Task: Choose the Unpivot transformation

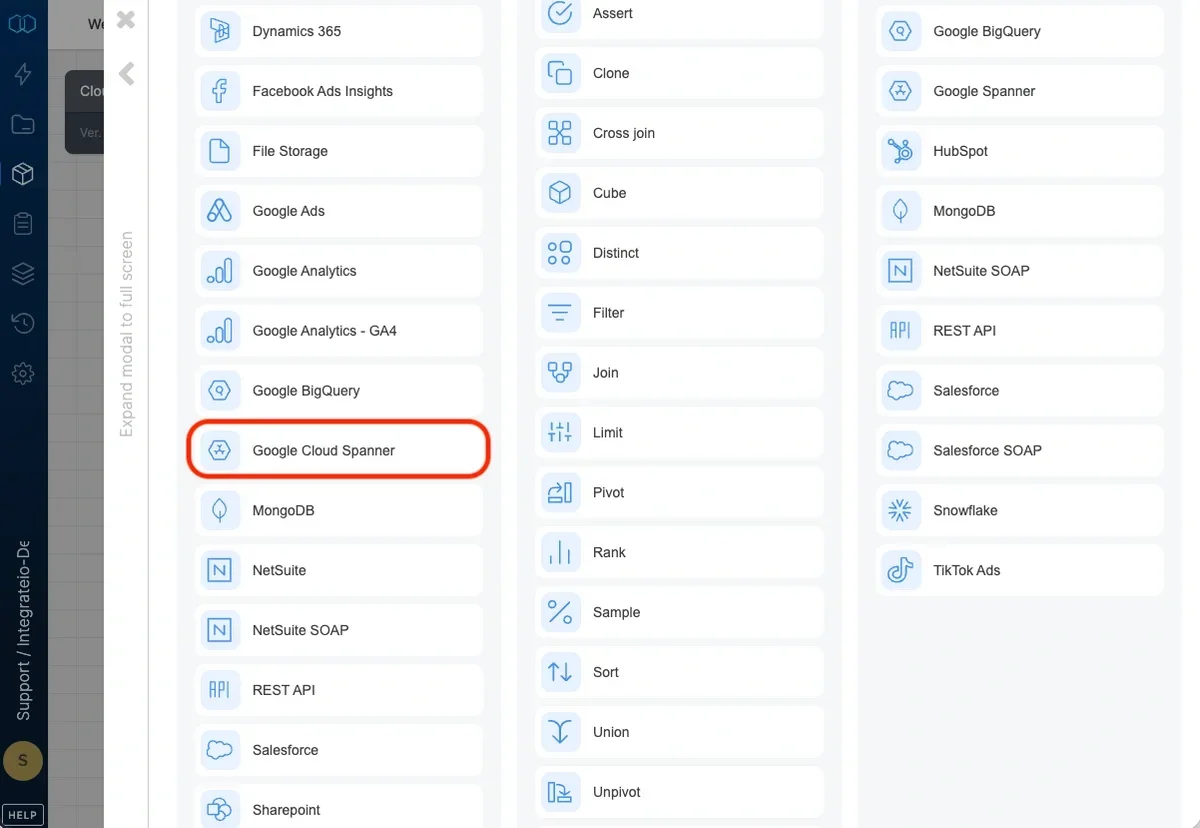Action: (x=680, y=793)
